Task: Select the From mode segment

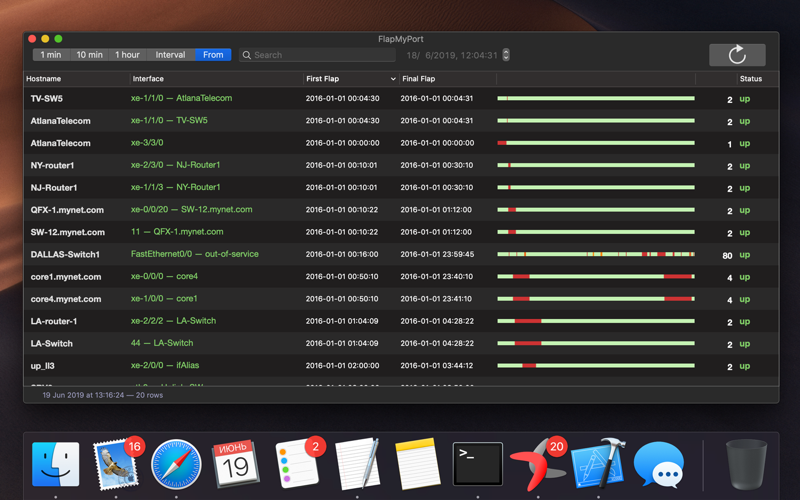Action: click(213, 55)
